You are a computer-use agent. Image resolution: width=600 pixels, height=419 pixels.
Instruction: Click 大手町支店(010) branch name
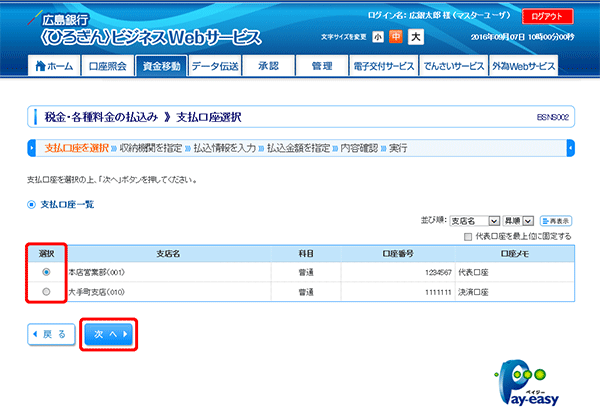[x=96, y=292]
